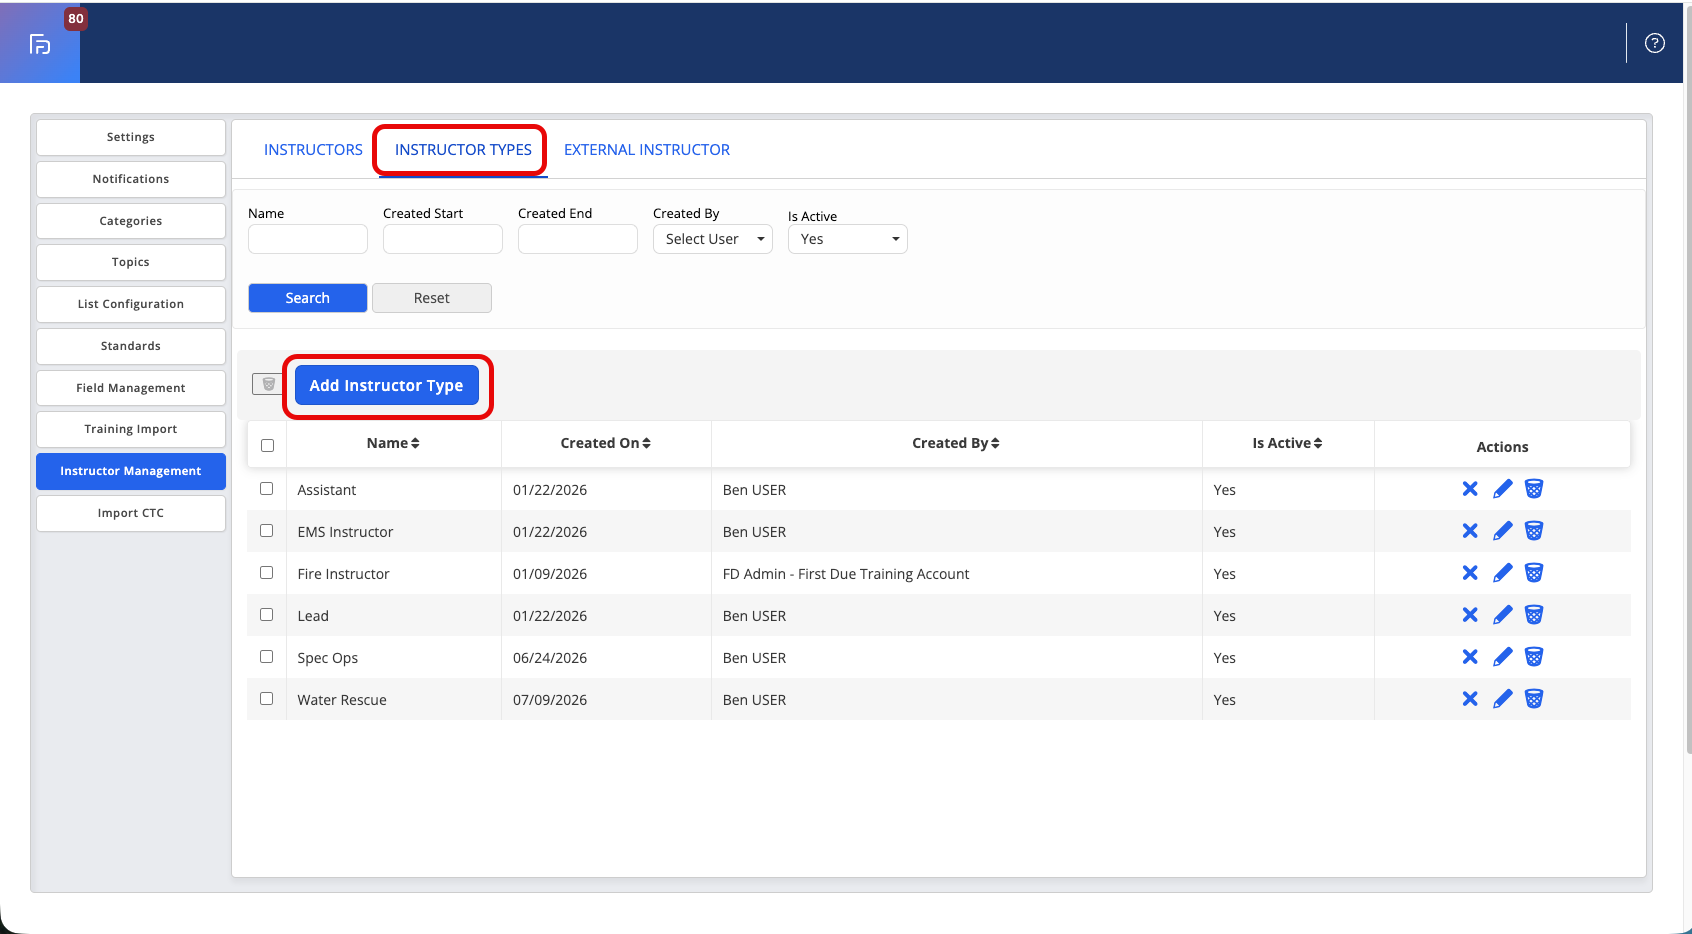Click the bulk delete trash icon
The width and height of the screenshot is (1692, 934).
point(268,384)
